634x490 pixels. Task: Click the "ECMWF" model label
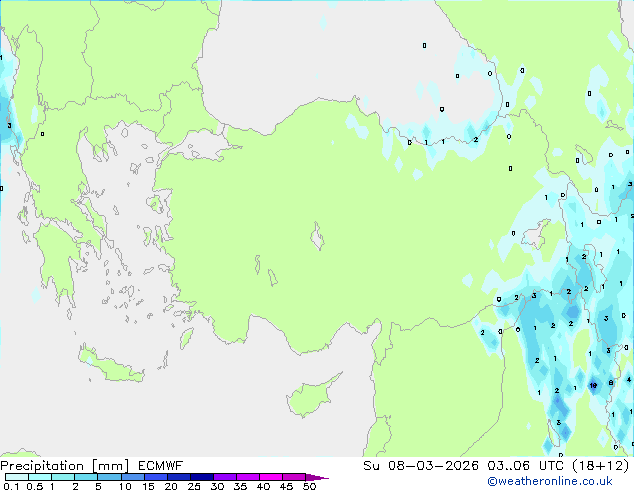[161, 466]
